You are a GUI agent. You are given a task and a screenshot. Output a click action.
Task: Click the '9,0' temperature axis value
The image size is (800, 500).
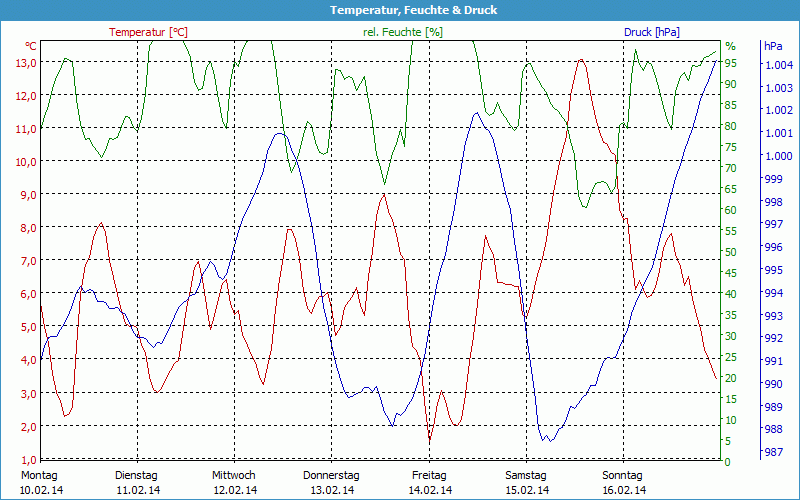tap(28, 194)
